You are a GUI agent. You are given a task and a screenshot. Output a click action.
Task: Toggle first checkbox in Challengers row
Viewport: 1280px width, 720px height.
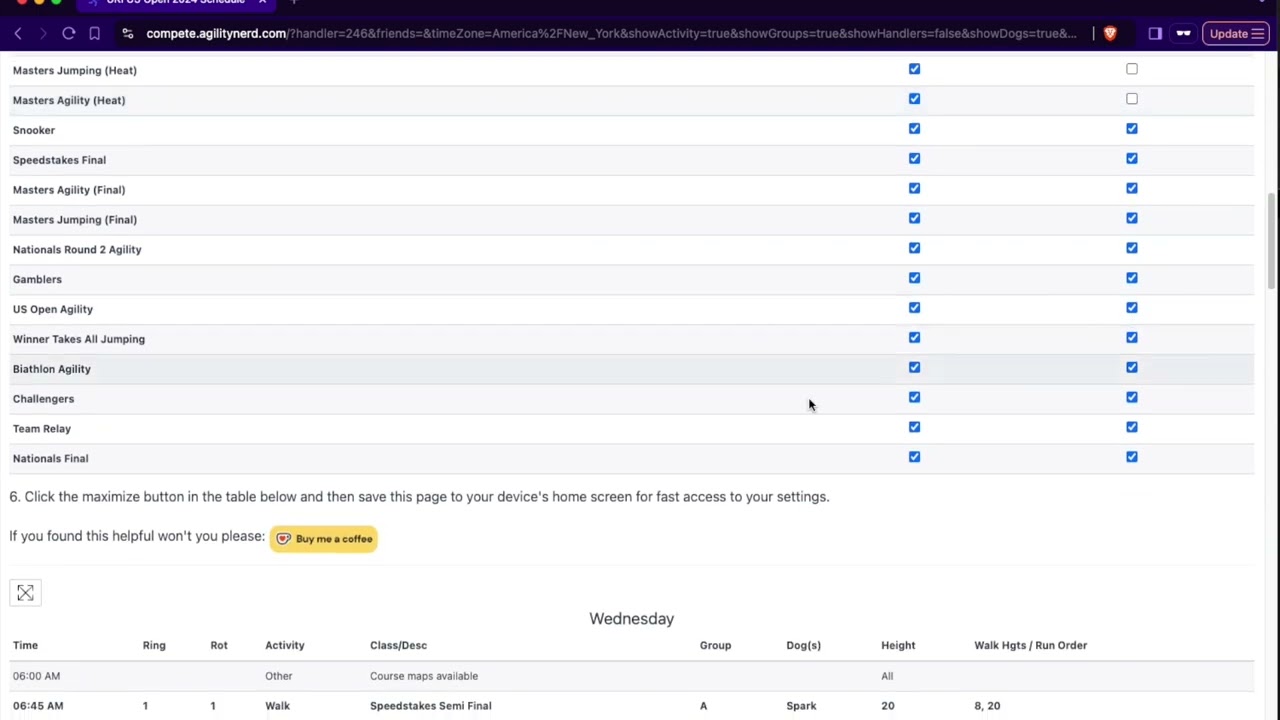click(914, 398)
